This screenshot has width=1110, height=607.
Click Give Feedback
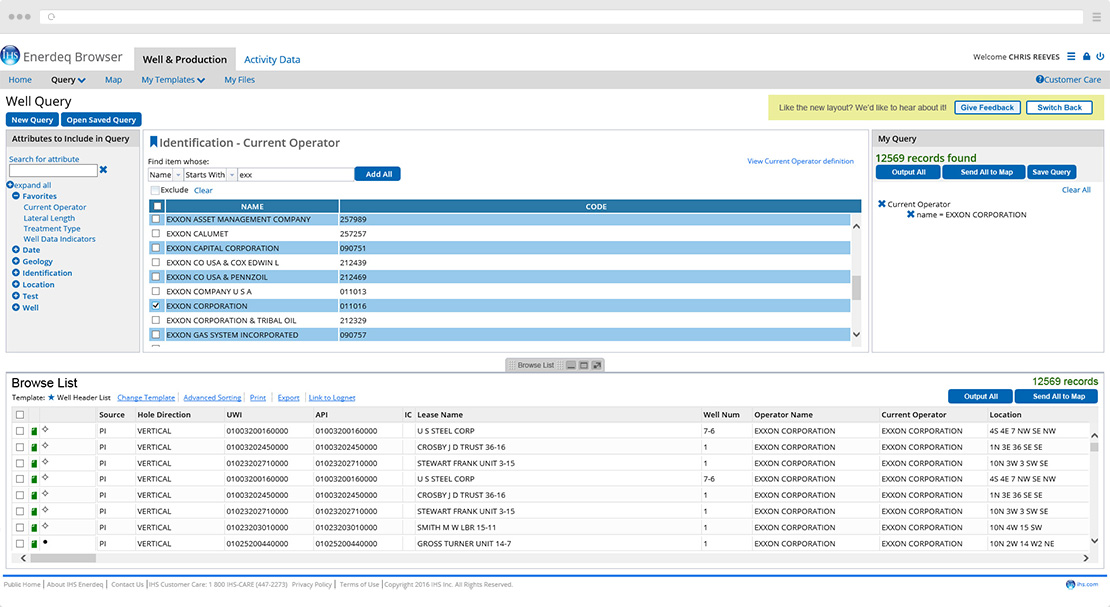(987, 108)
